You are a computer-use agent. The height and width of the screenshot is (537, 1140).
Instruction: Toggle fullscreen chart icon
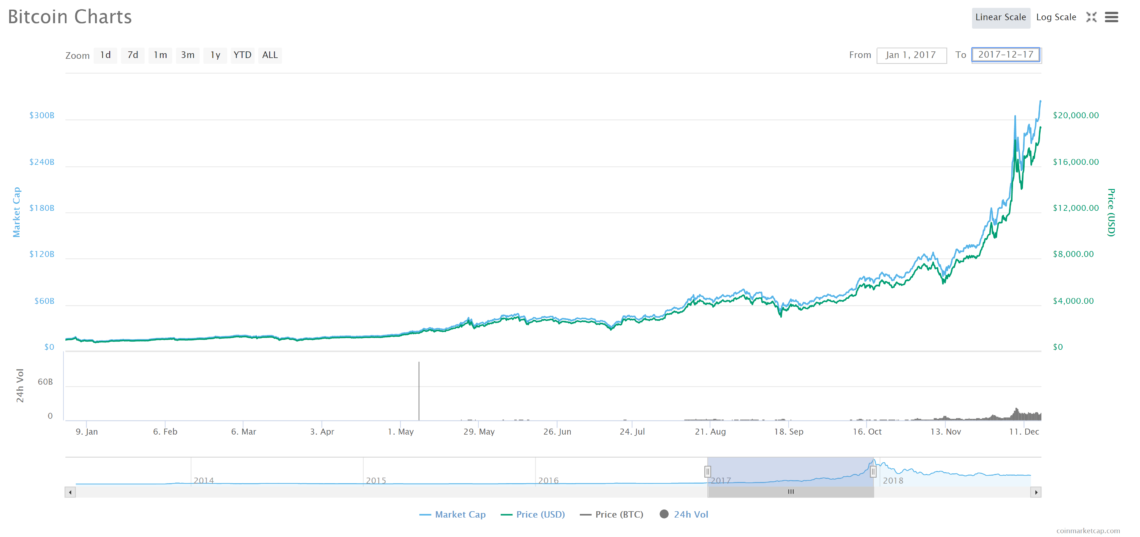1091,17
